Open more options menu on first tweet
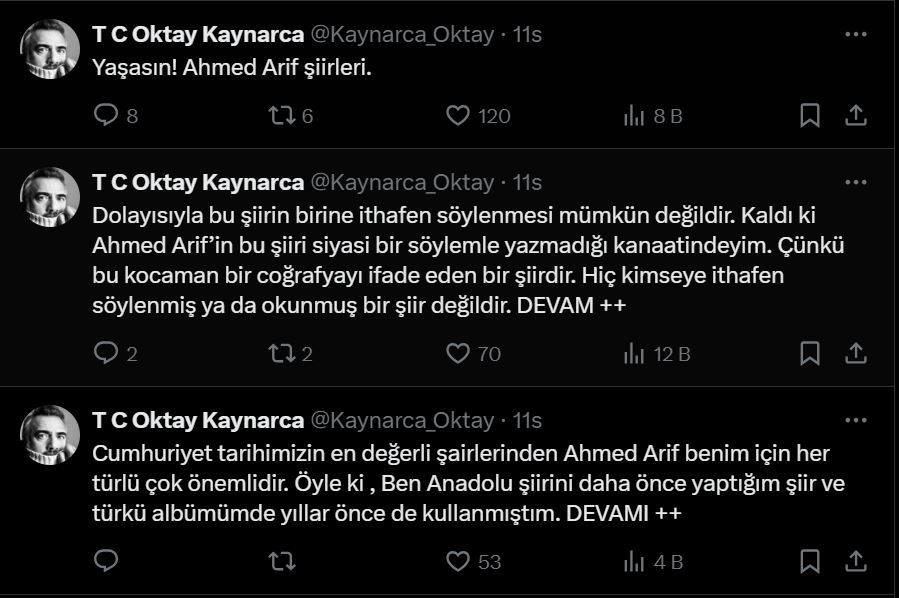This screenshot has width=899, height=598. (855, 34)
